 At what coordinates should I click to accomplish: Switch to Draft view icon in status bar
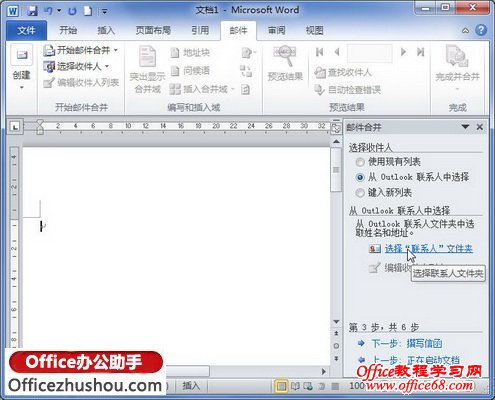click(335, 386)
